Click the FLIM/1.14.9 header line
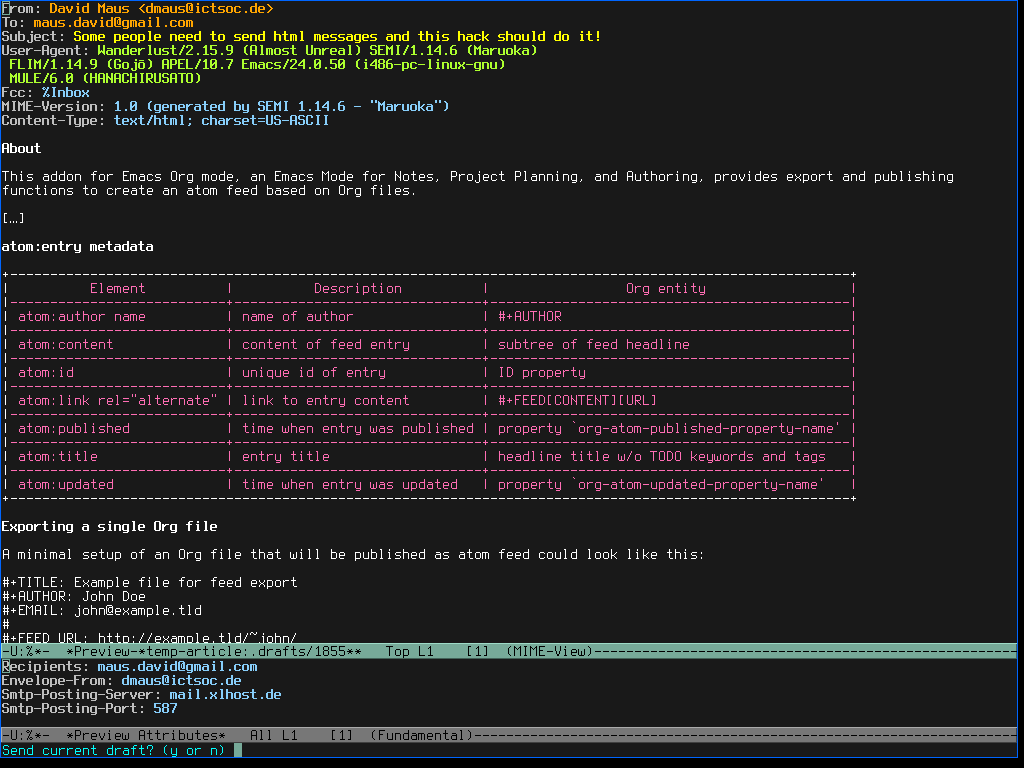 (x=257, y=65)
